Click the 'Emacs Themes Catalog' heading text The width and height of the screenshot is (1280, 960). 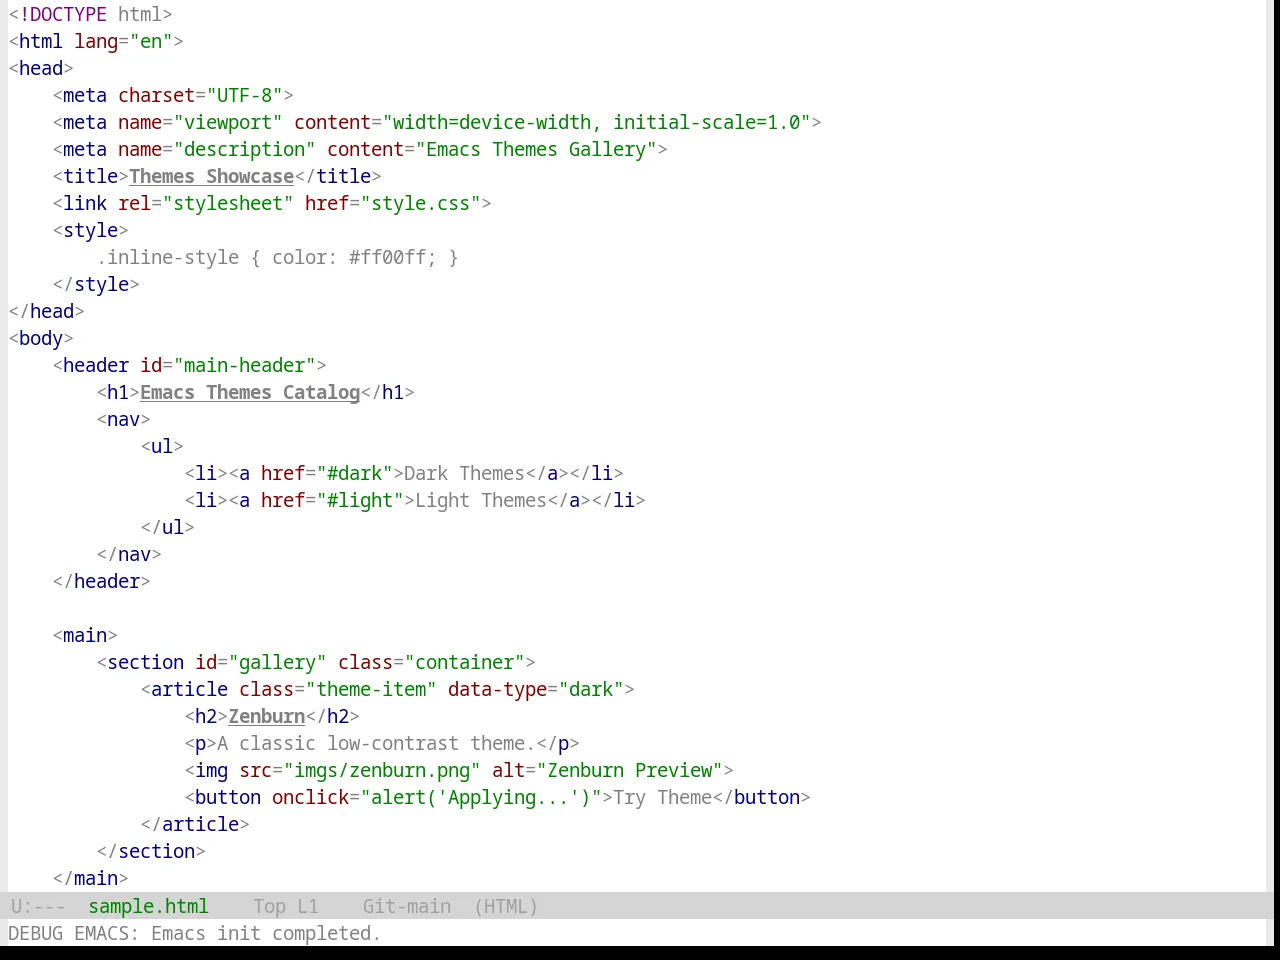point(250,393)
